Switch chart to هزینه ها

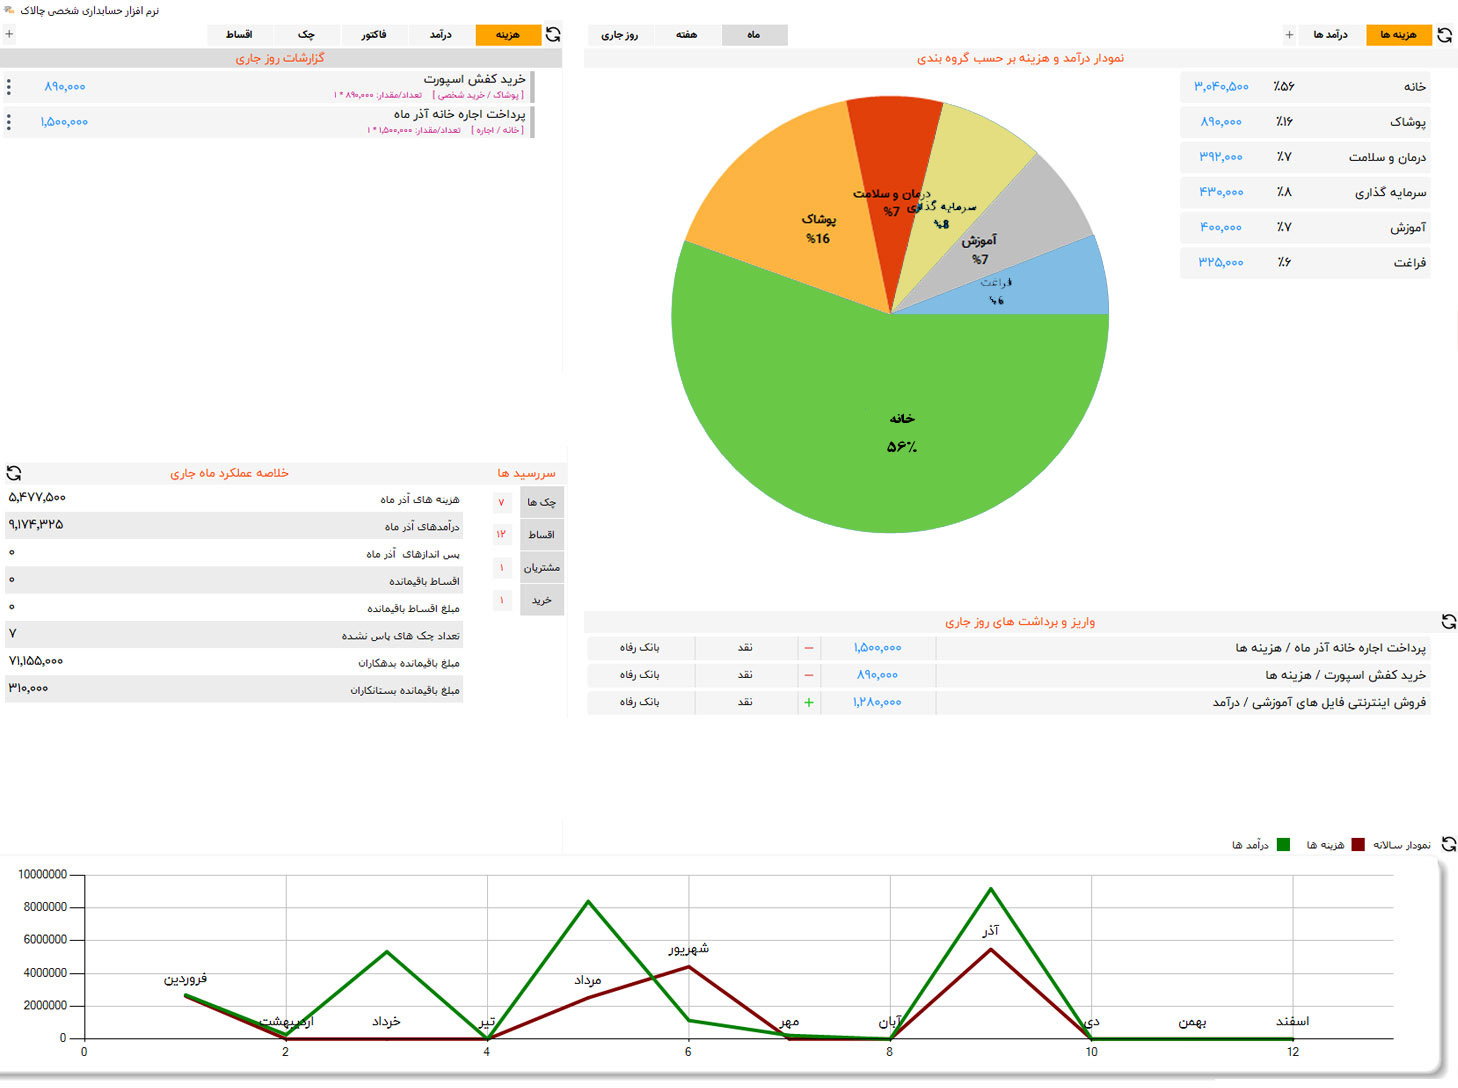[1398, 35]
